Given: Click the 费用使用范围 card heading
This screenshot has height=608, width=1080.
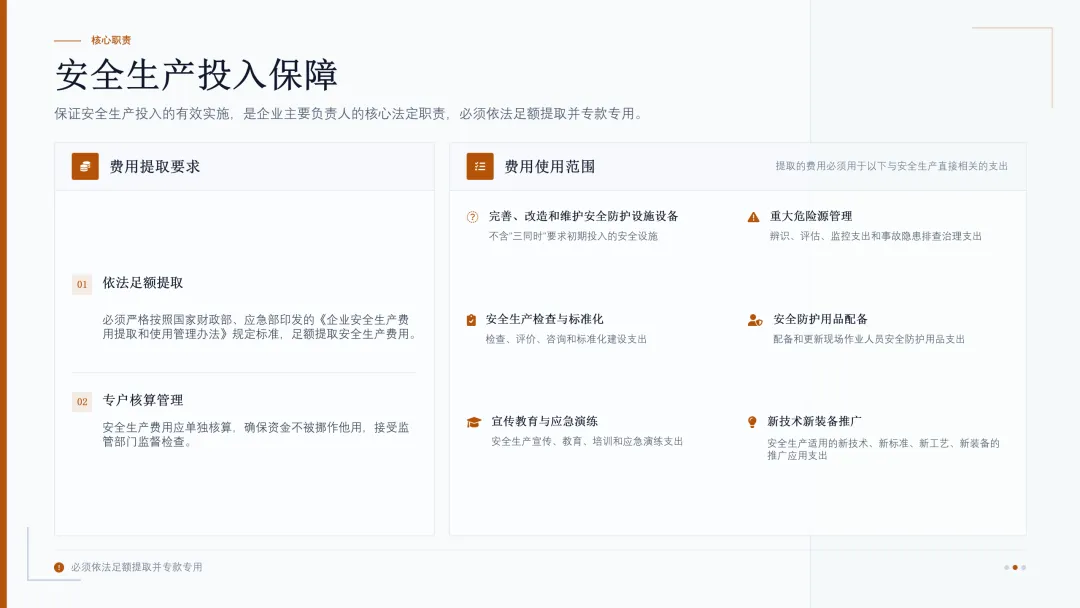Looking at the screenshot, I should coord(550,167).
